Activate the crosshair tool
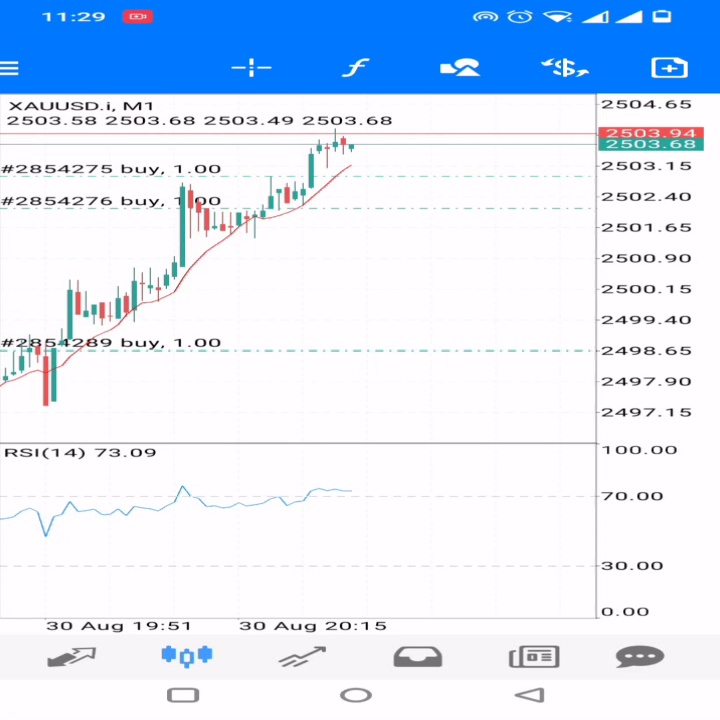Viewport: 720px width, 720px height. 251,68
